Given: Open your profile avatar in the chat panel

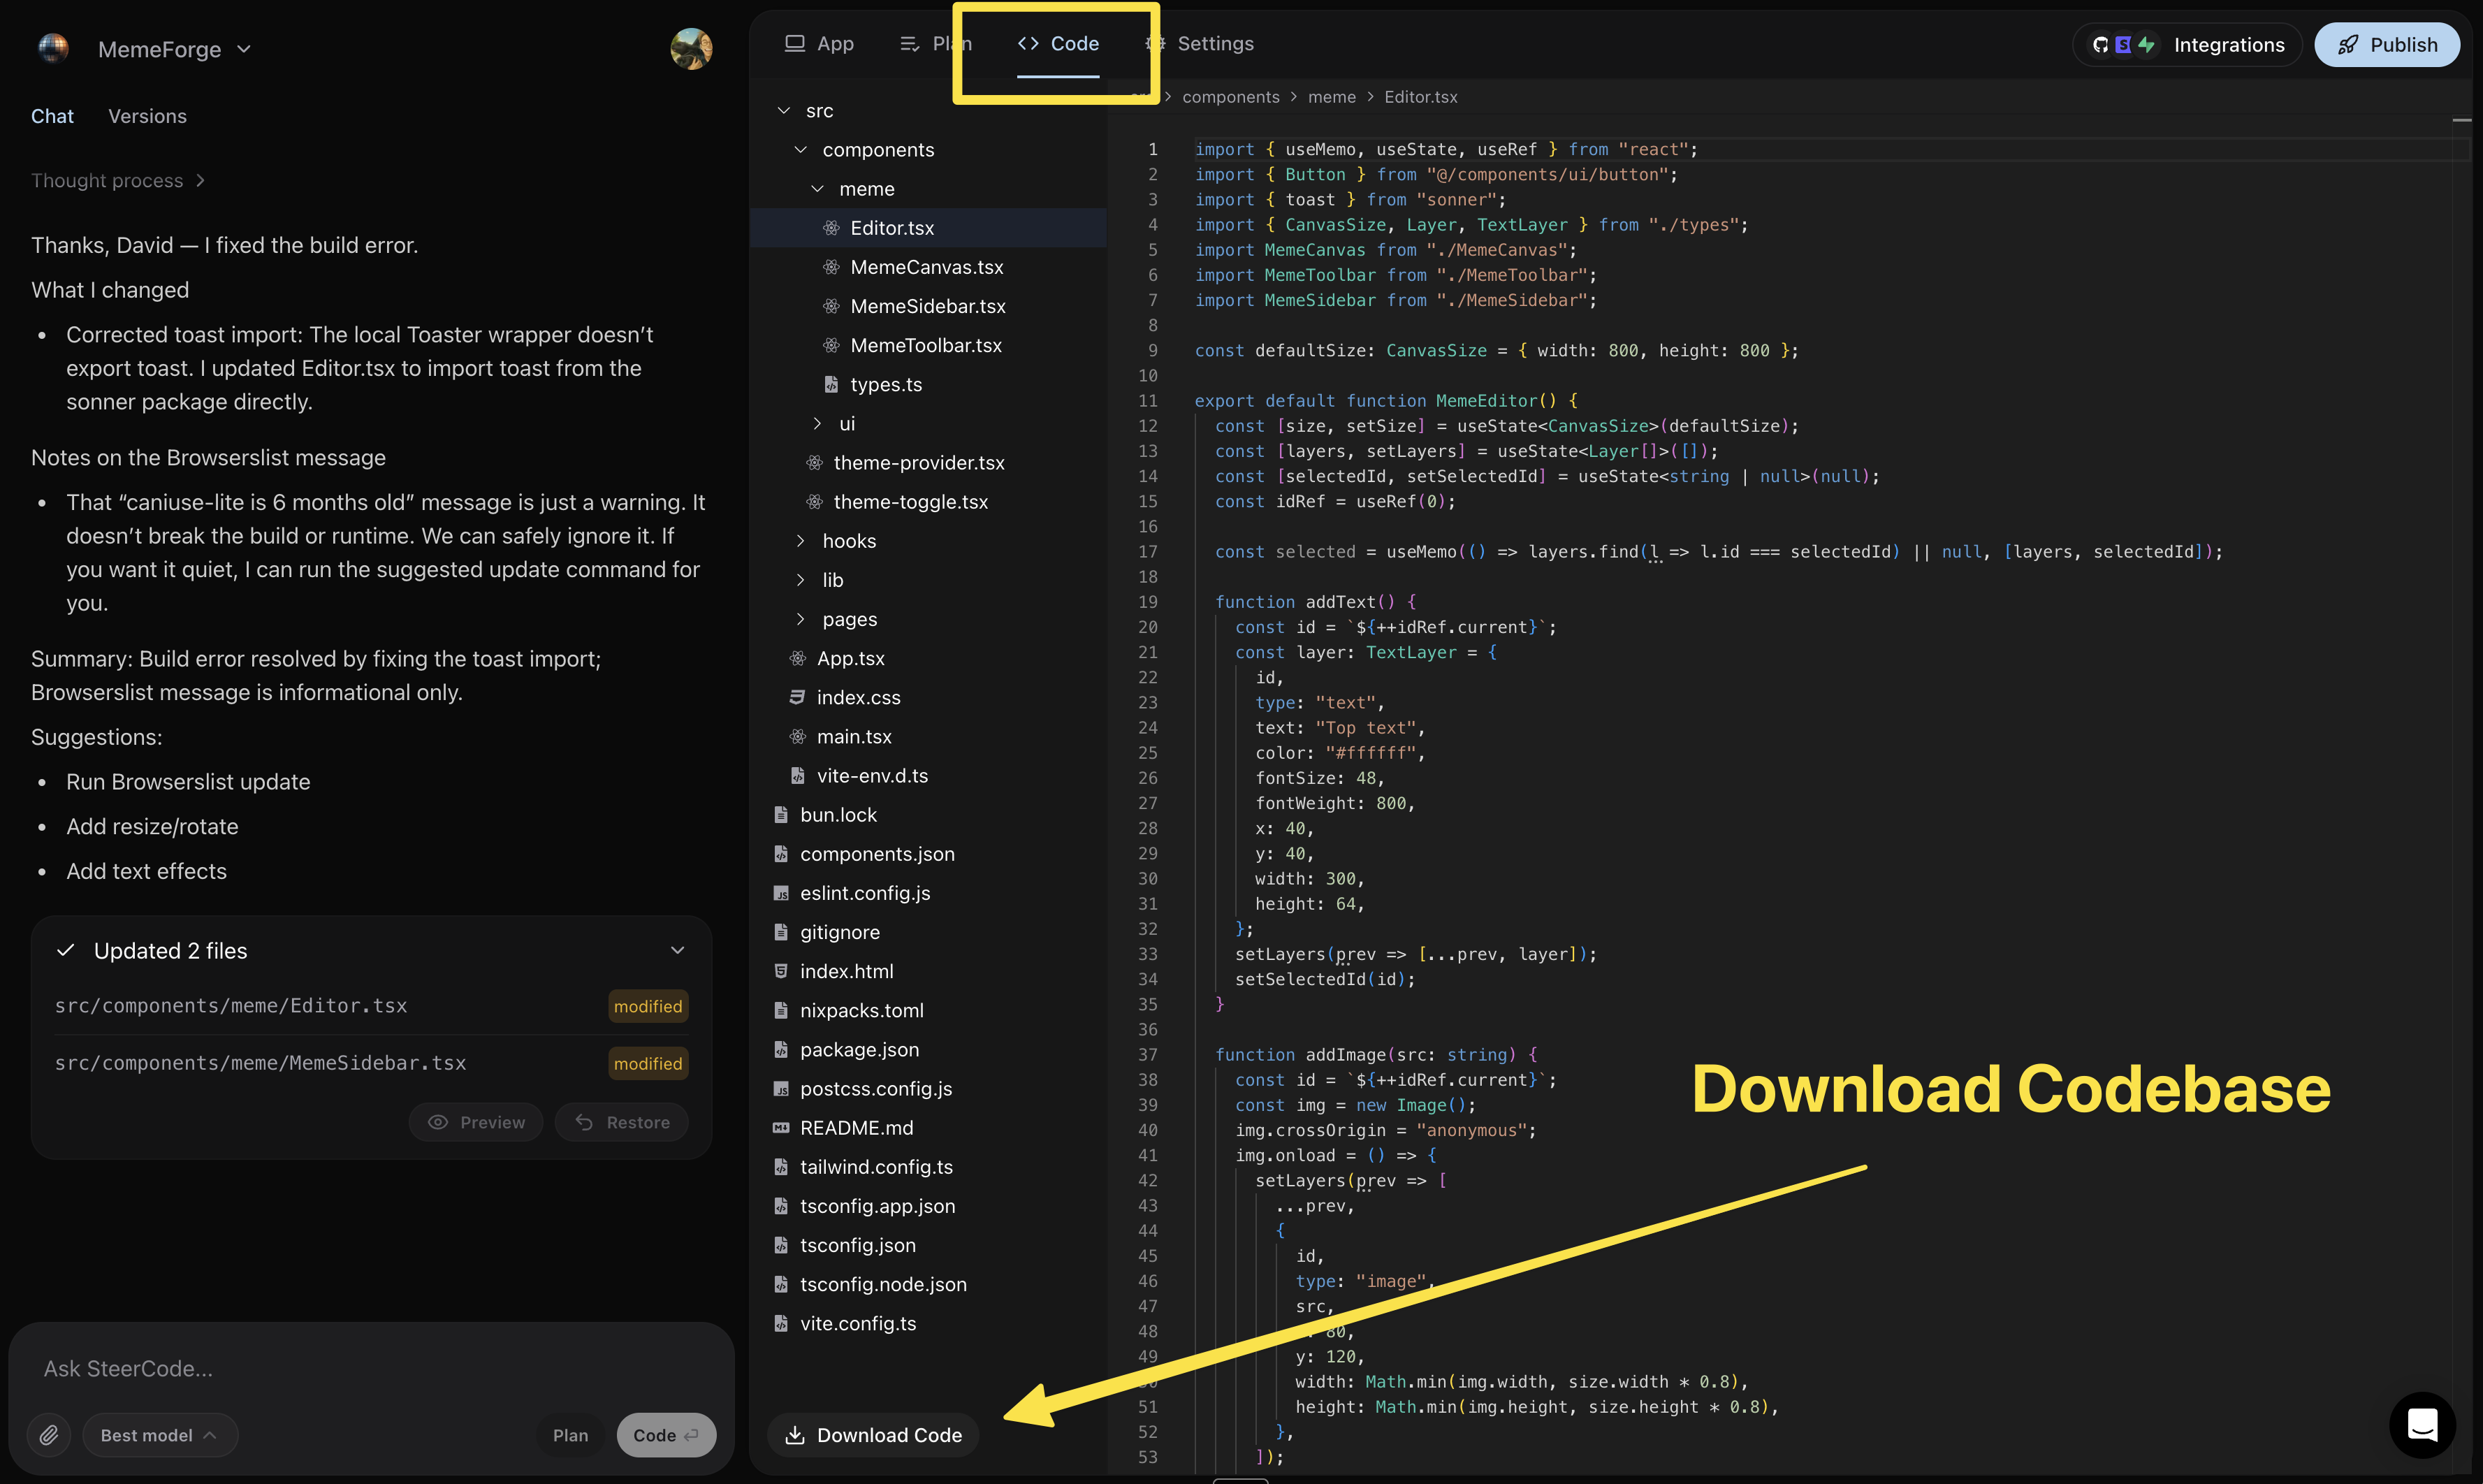Looking at the screenshot, I should (691, 48).
